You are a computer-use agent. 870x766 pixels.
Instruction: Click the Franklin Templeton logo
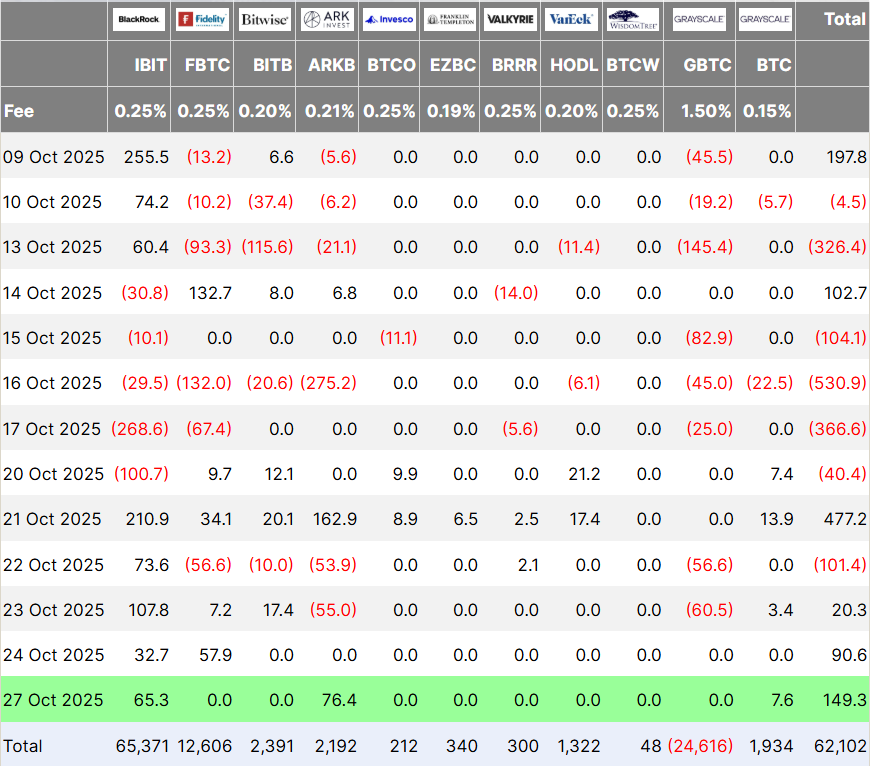(x=450, y=19)
